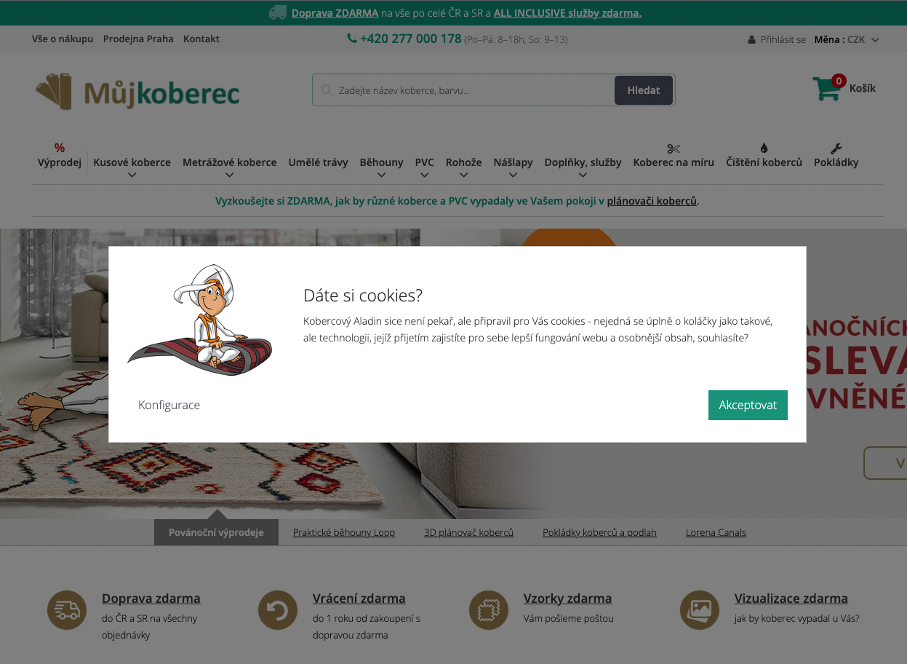Open the shopping cart icon
The height and width of the screenshot is (664, 908).
(826, 88)
